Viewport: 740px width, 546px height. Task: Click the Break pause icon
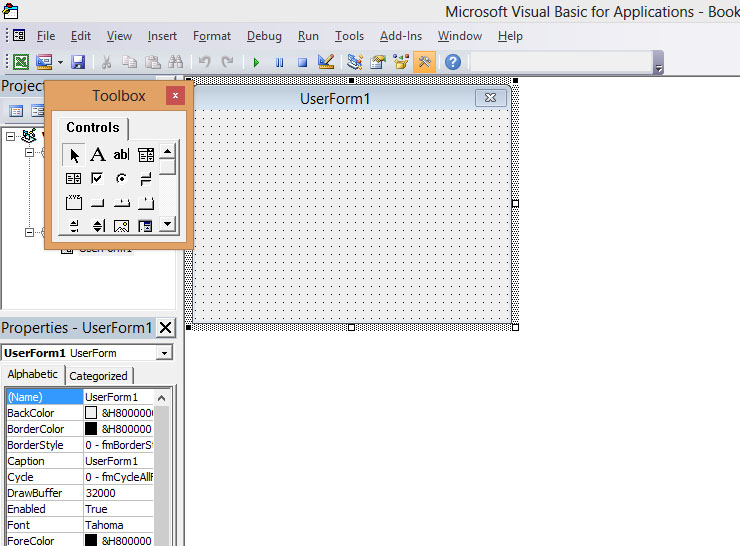click(x=279, y=62)
